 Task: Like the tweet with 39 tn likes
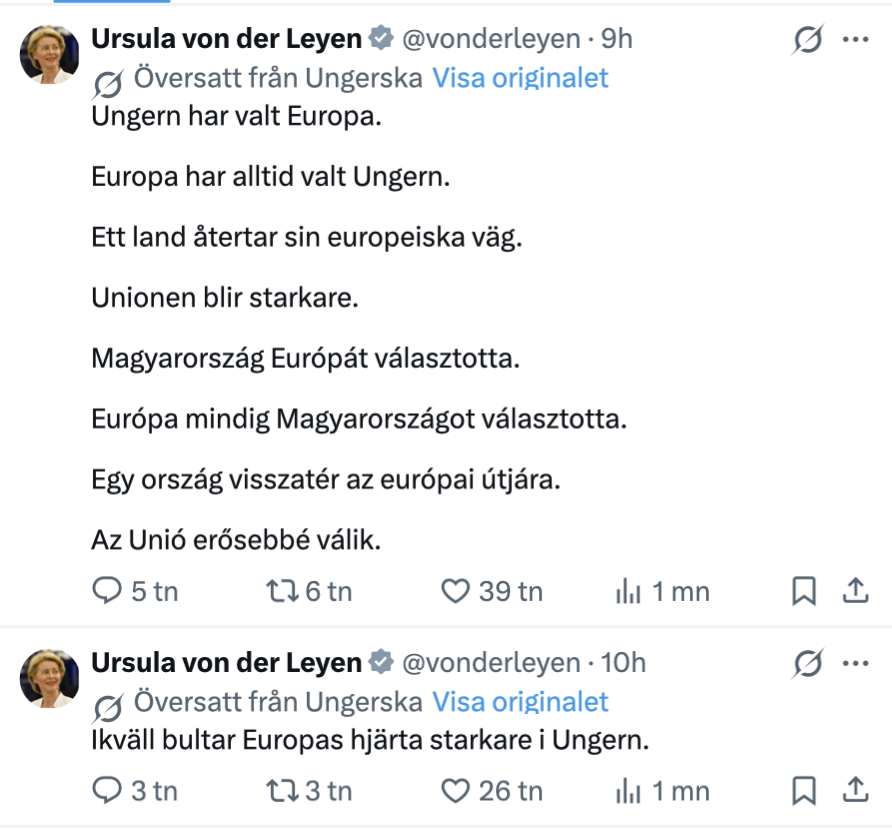click(456, 591)
